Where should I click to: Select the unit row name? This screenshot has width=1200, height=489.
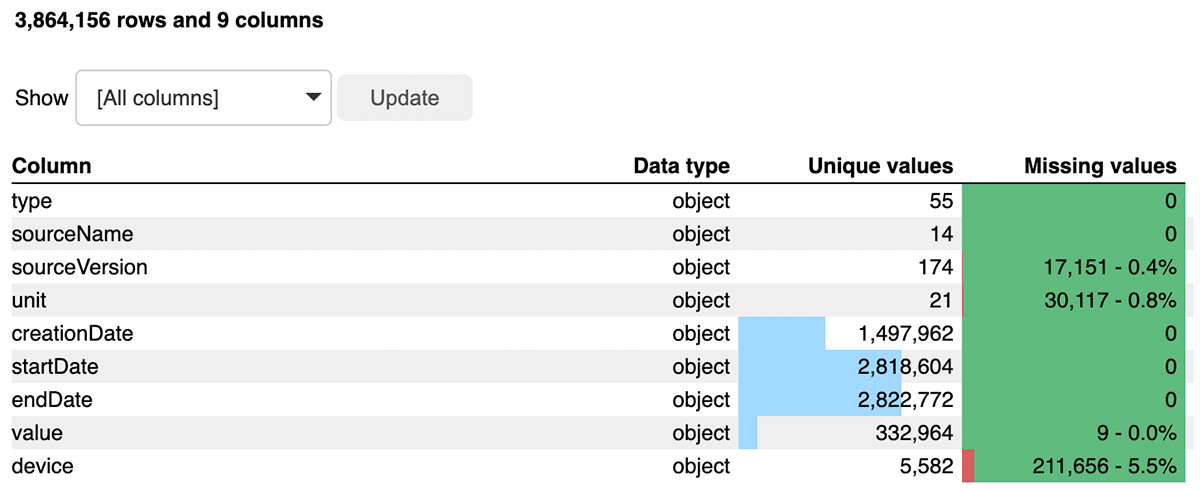pos(29,300)
